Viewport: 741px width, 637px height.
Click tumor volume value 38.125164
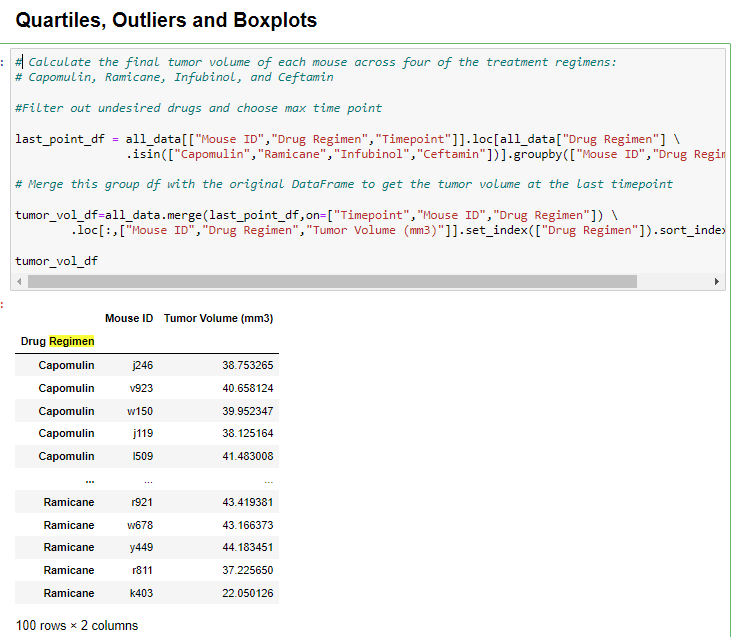pyautogui.click(x=248, y=433)
